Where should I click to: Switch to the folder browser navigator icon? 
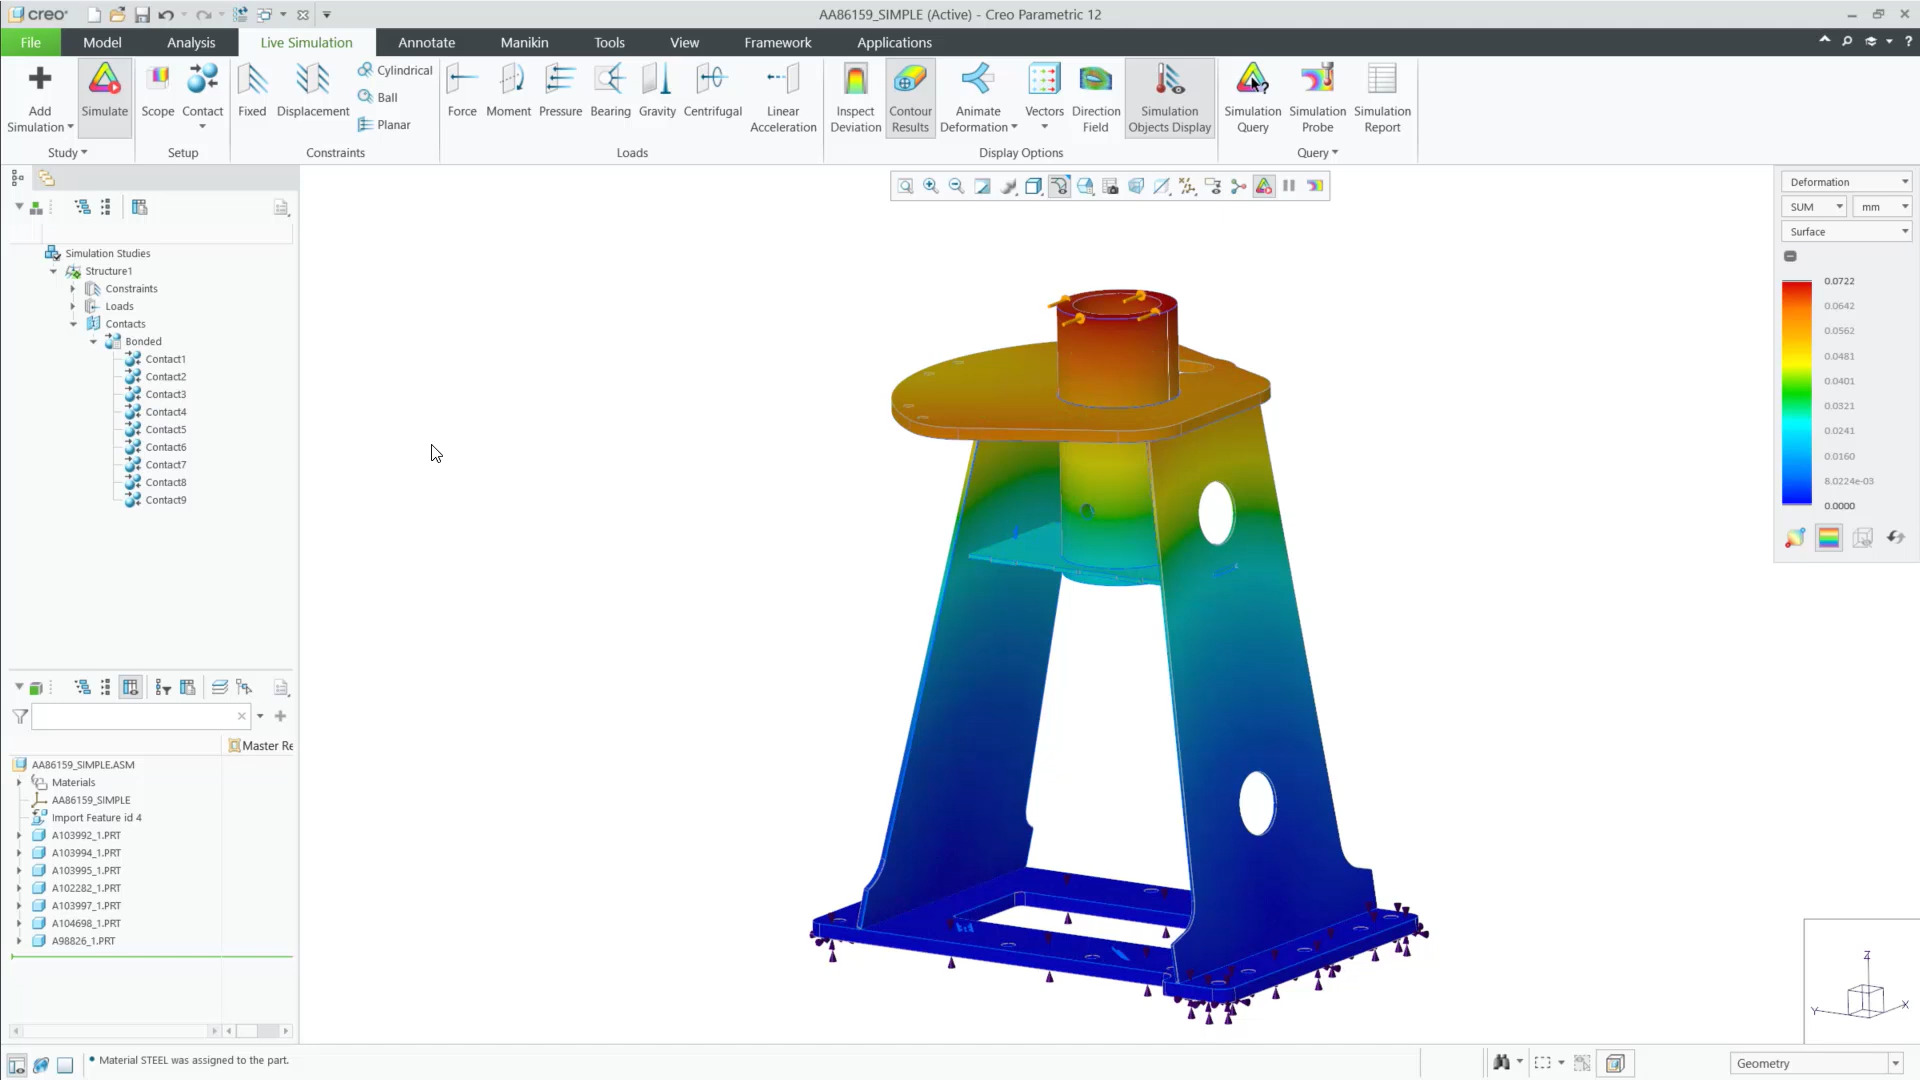pos(46,178)
